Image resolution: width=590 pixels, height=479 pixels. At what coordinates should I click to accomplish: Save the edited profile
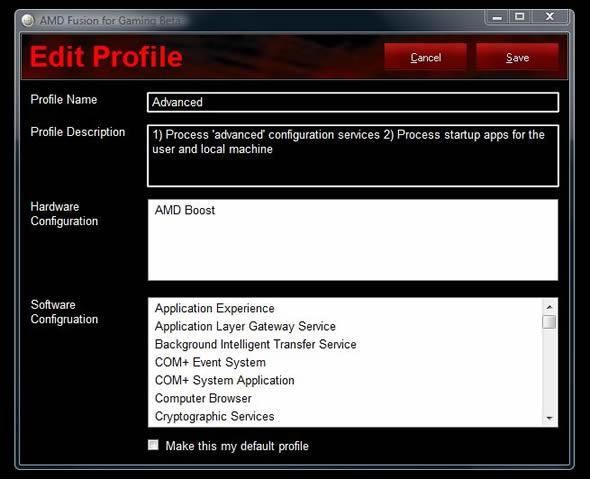click(x=517, y=57)
